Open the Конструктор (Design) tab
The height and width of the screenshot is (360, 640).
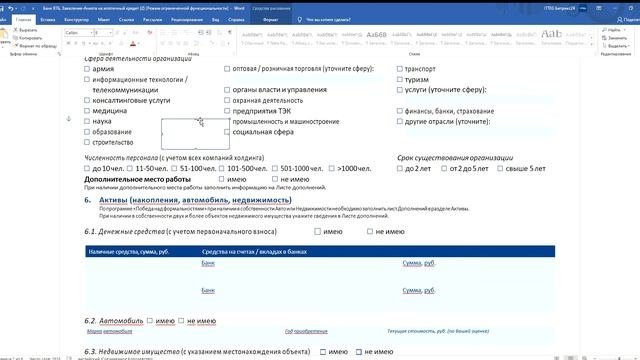pyautogui.click(x=76, y=20)
